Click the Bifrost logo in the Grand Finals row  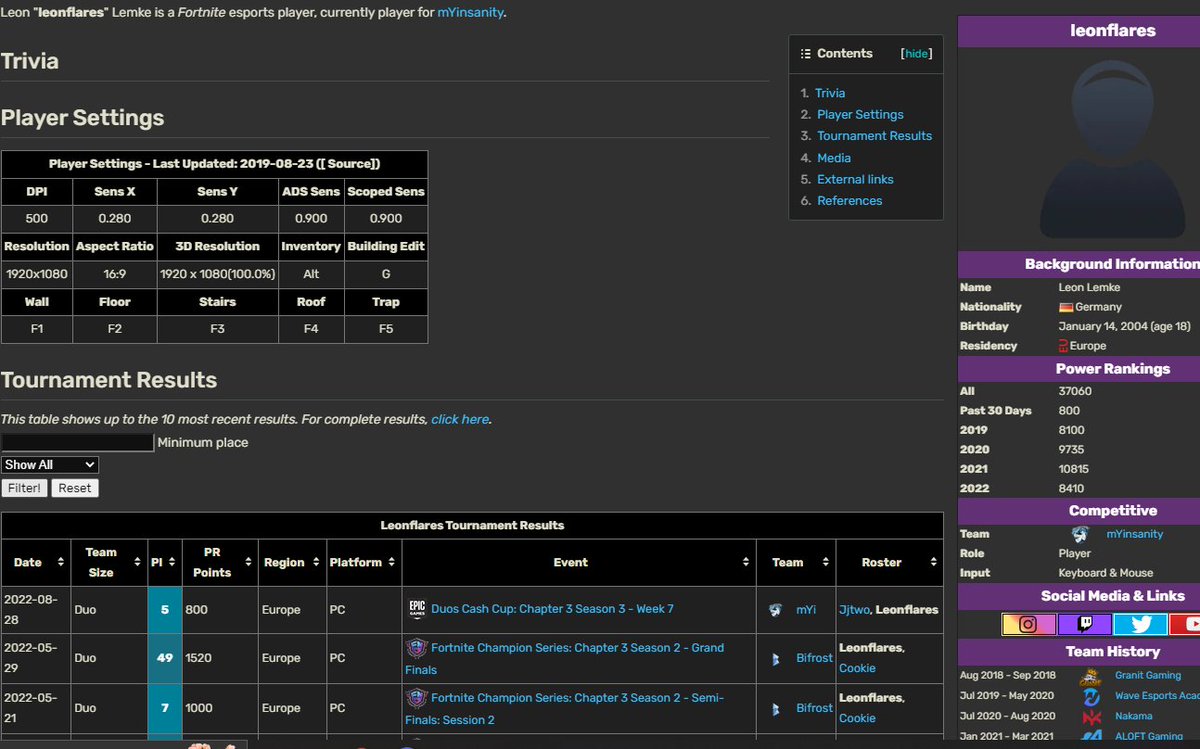coord(775,658)
